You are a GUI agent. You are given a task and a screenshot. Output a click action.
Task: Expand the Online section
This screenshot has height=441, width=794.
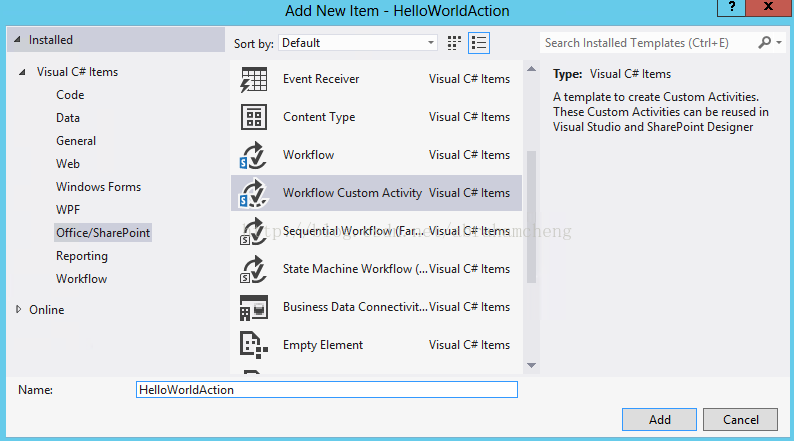point(19,309)
